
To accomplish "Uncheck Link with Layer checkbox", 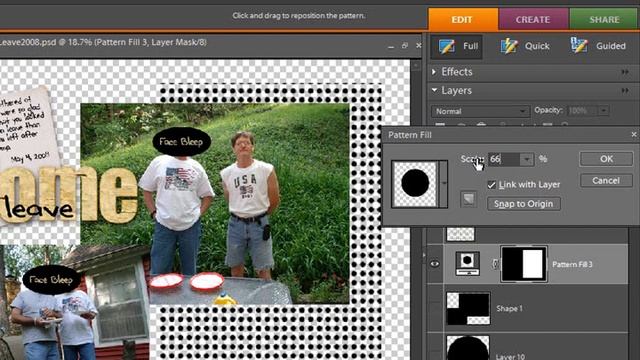I will click(491, 185).
